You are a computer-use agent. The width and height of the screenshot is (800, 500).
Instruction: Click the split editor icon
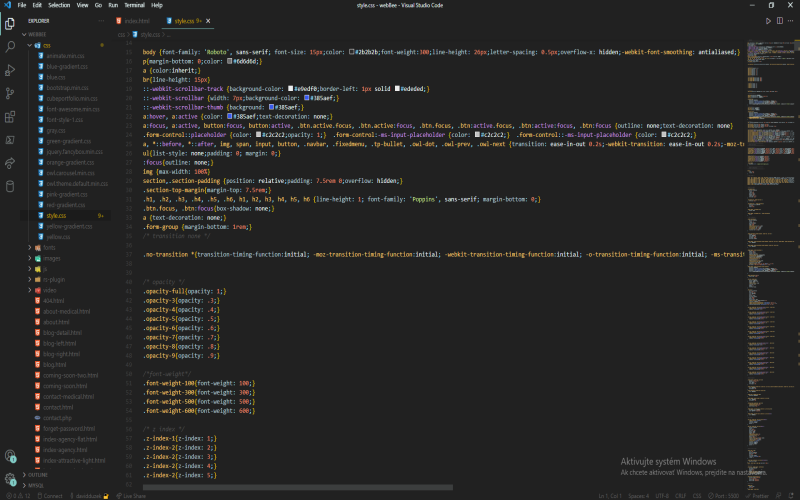(x=780, y=21)
